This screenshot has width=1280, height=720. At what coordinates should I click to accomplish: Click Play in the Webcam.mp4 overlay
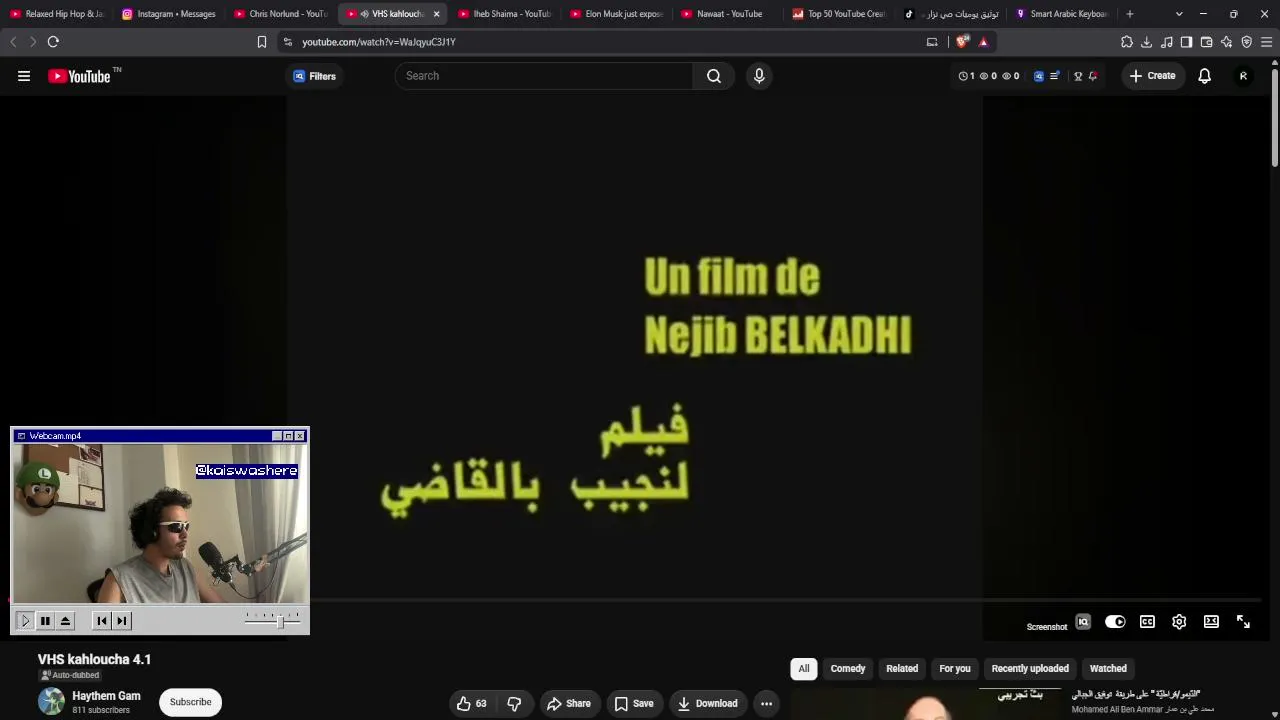pyautogui.click(x=26, y=621)
